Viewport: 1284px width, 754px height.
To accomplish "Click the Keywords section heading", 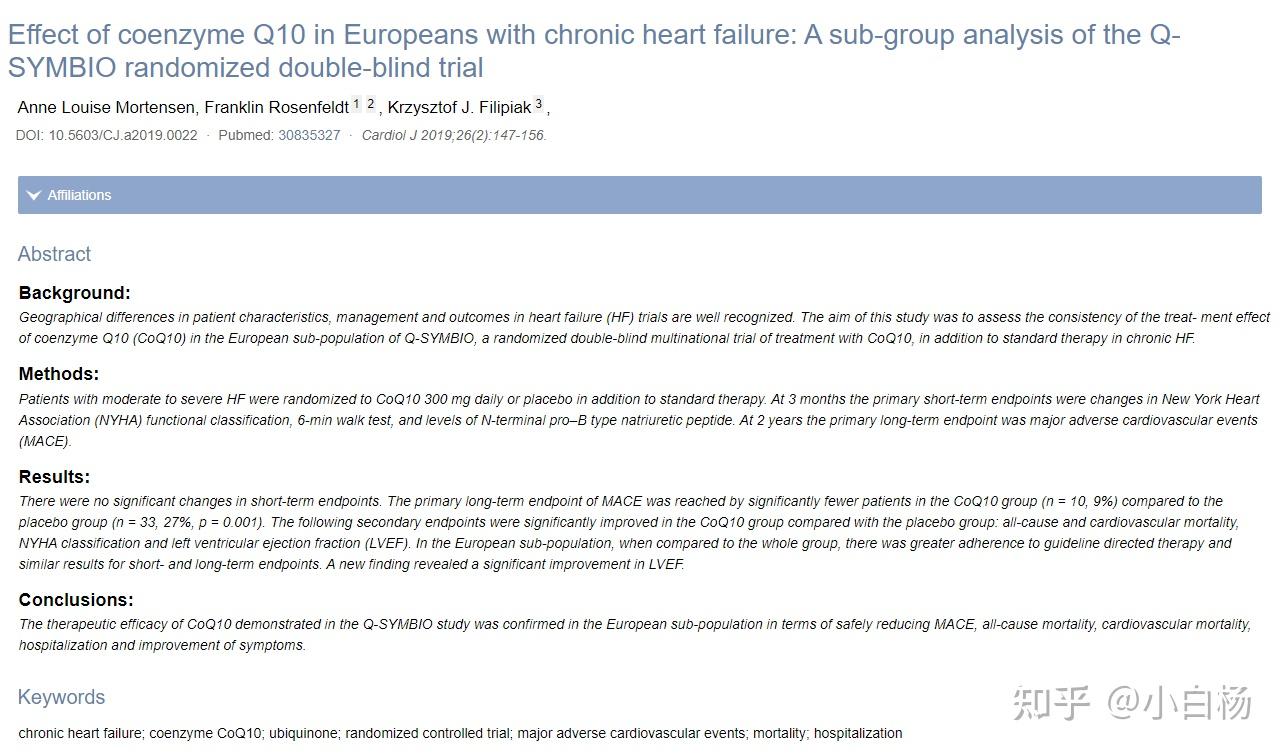I will point(61,697).
